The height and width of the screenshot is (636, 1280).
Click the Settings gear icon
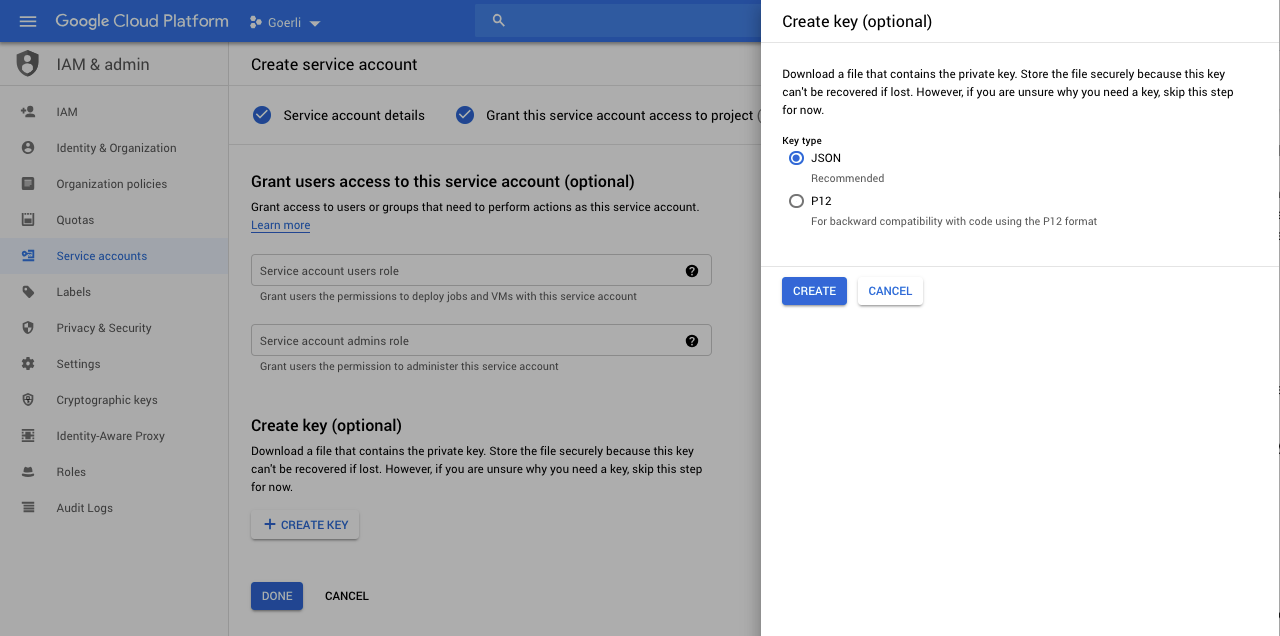click(28, 364)
